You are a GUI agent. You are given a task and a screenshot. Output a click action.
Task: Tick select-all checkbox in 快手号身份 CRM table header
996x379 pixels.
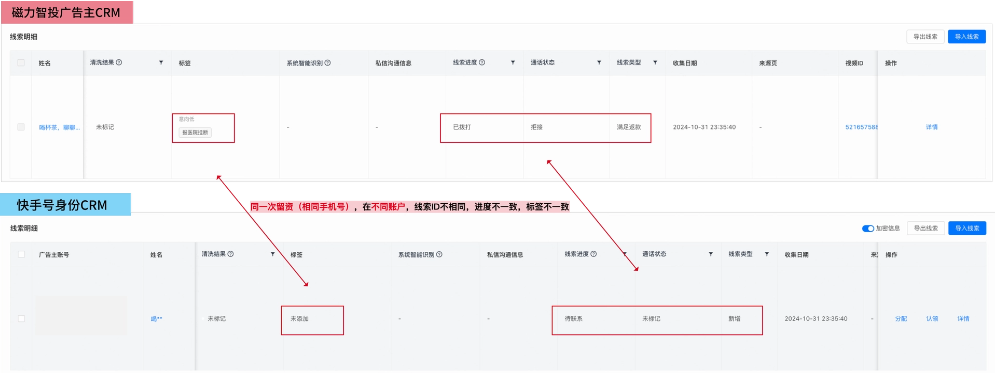point(22,254)
